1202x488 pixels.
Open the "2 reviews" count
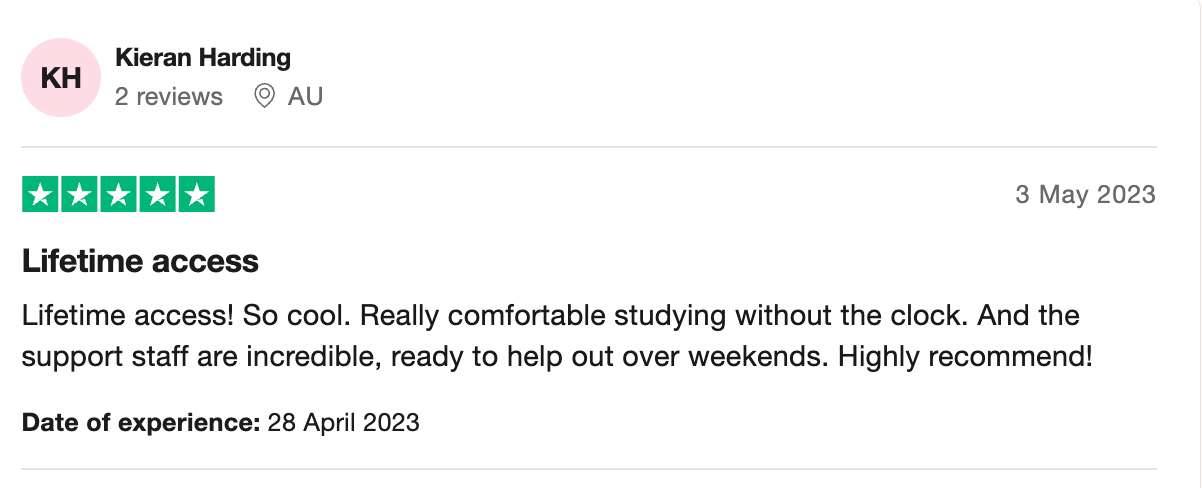(169, 96)
